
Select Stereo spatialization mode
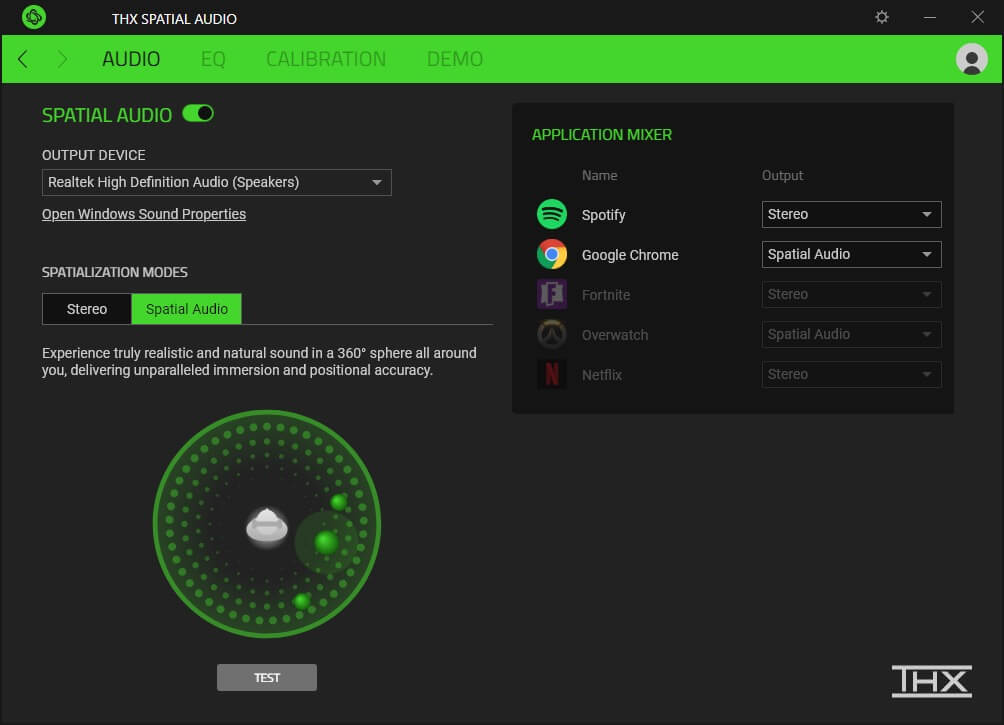coord(87,309)
